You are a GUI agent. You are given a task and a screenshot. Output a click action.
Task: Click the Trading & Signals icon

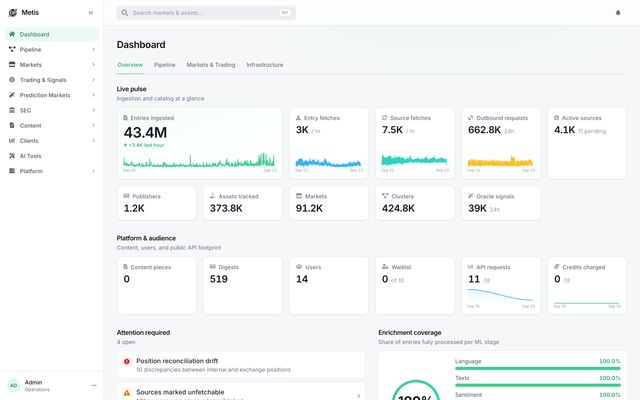(x=12, y=80)
